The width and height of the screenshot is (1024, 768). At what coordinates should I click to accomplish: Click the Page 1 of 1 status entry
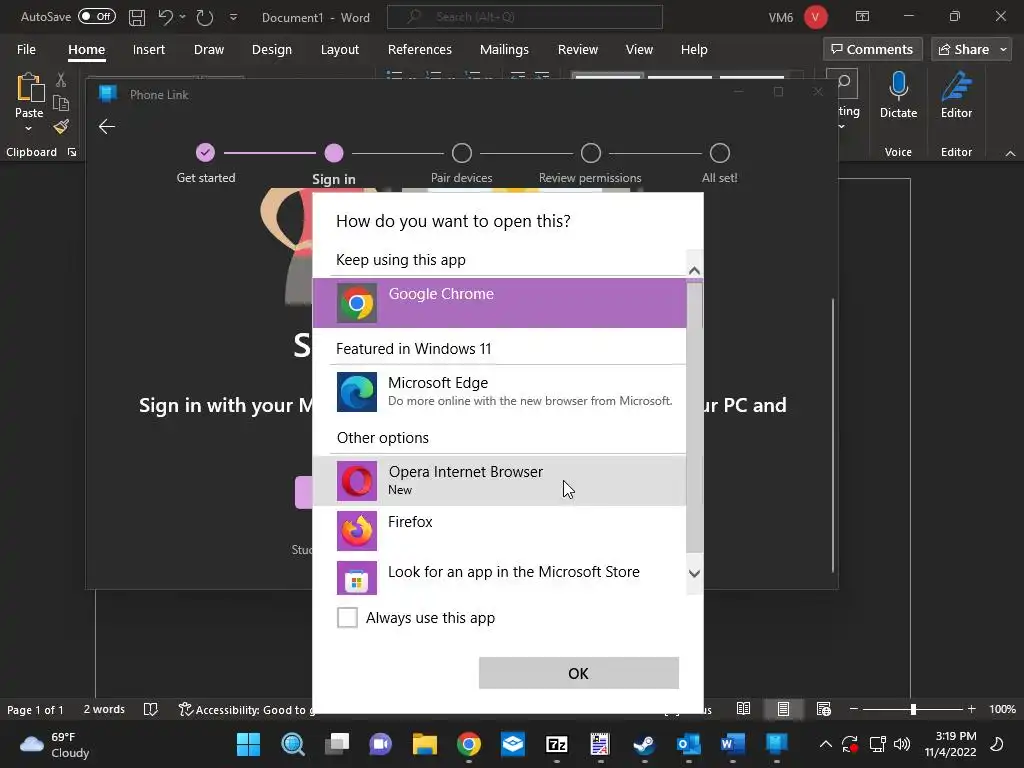tap(35, 709)
